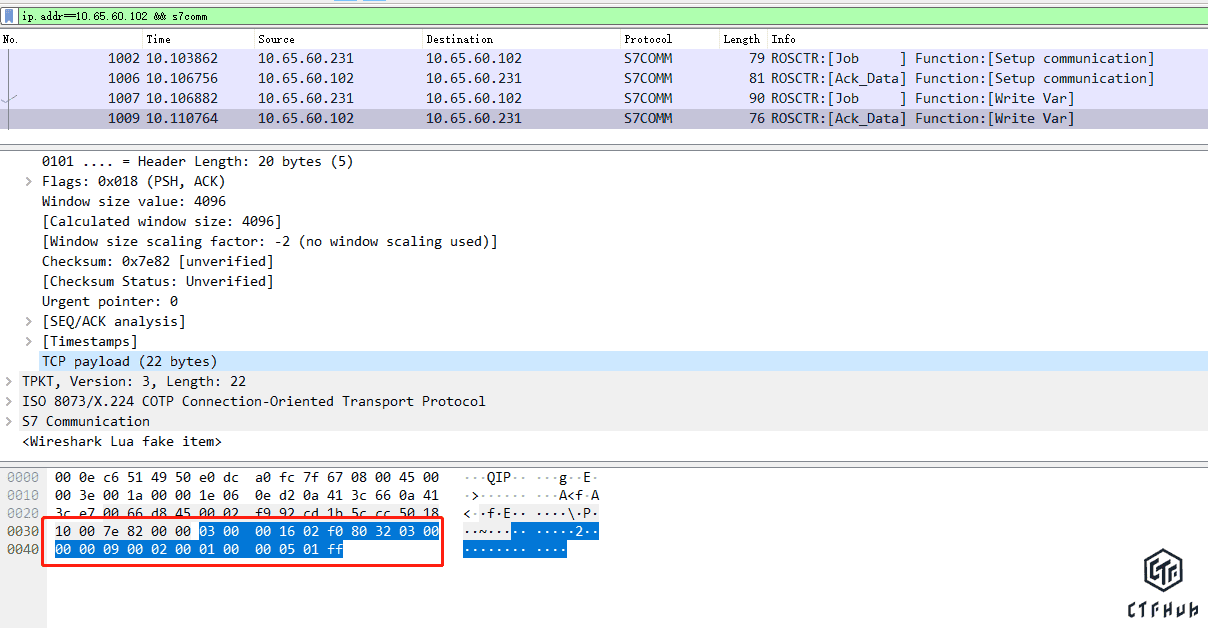Select the TCP payload (22 bytes) line
The image size is (1208, 628).
click(x=129, y=361)
